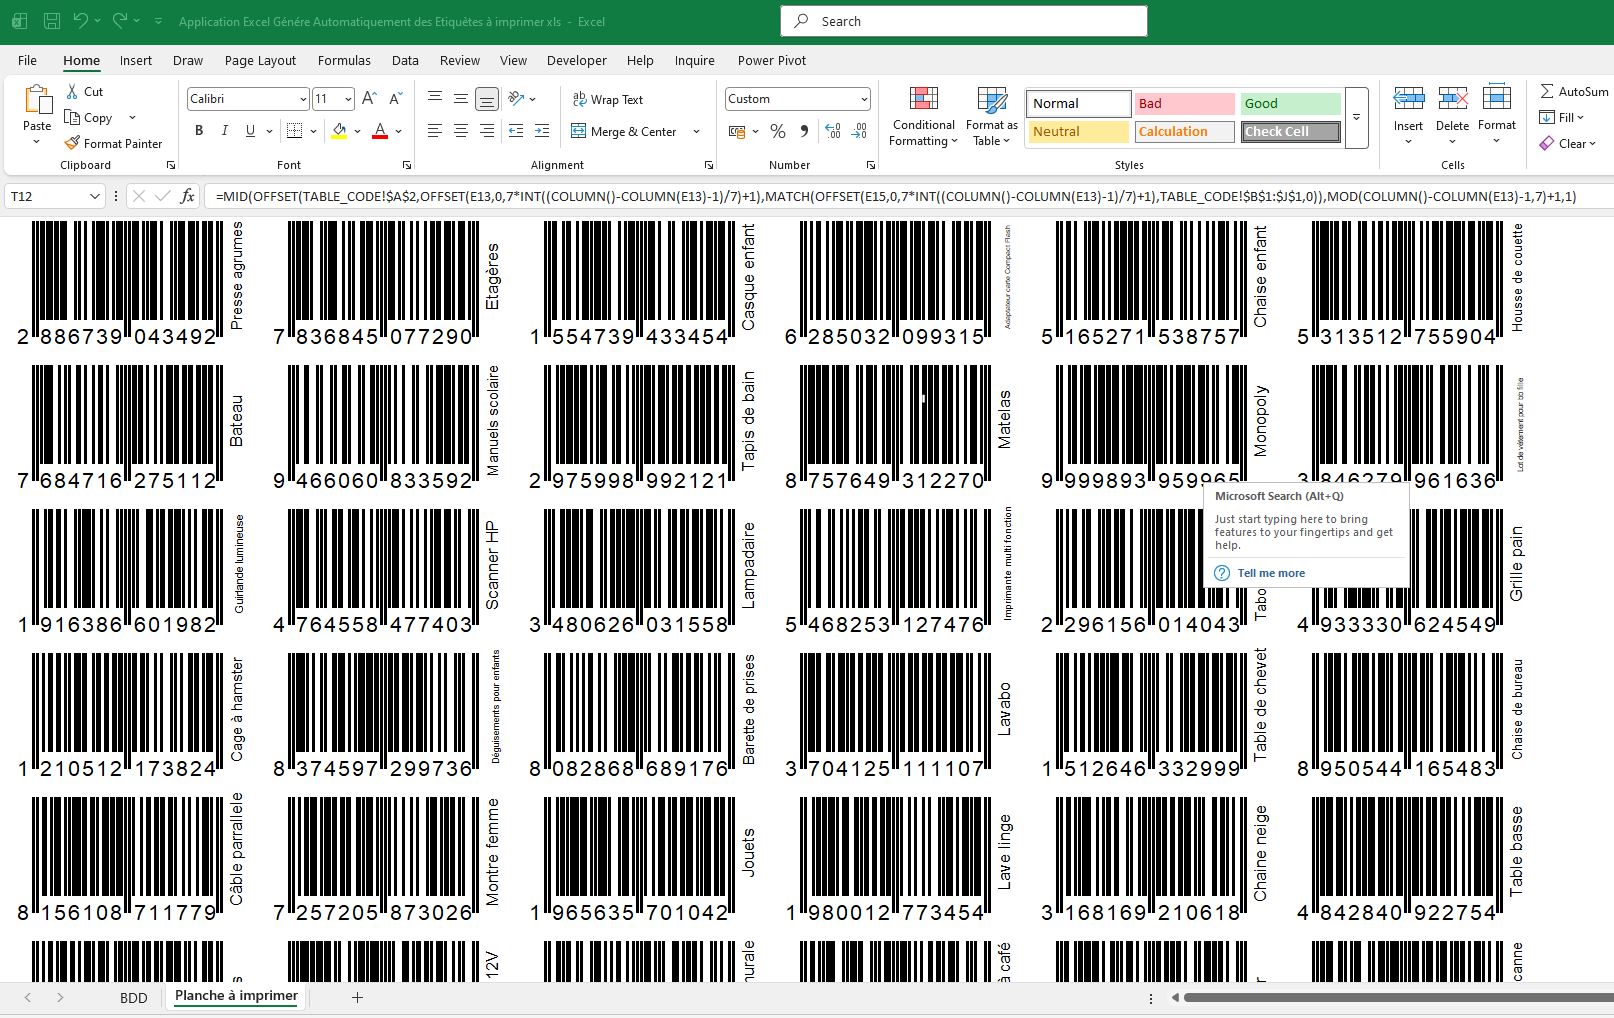Screen dimensions: 1614x1018
Task: Decrease font size with smaller A icon
Action: pyautogui.click(x=395, y=98)
